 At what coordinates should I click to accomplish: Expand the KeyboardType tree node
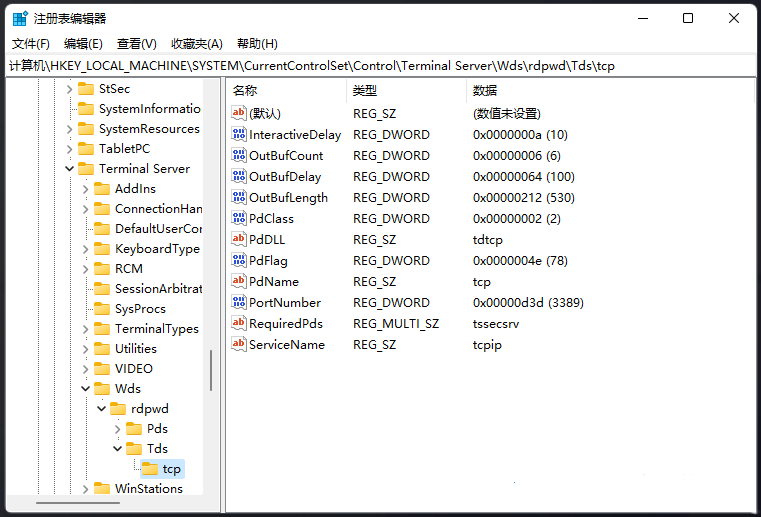(85, 249)
